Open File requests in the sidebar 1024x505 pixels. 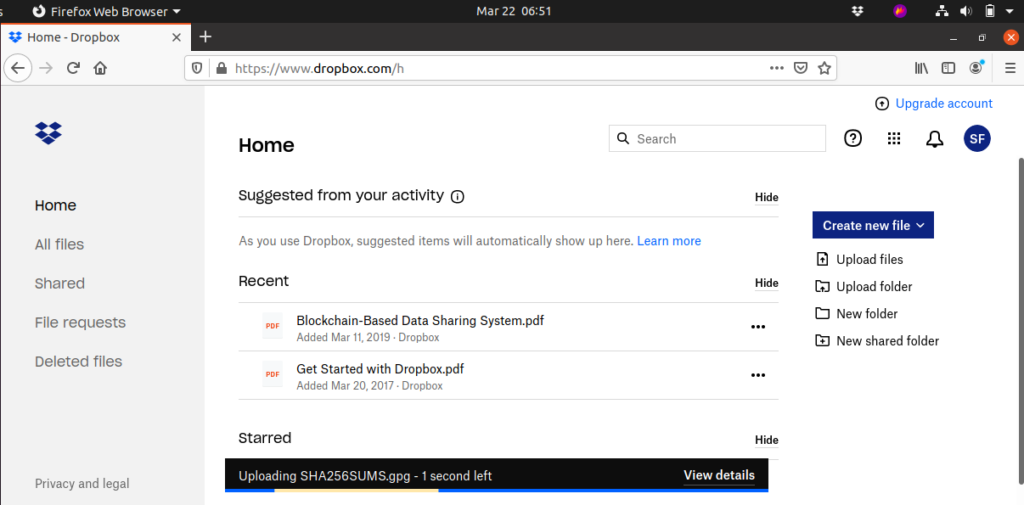click(80, 323)
